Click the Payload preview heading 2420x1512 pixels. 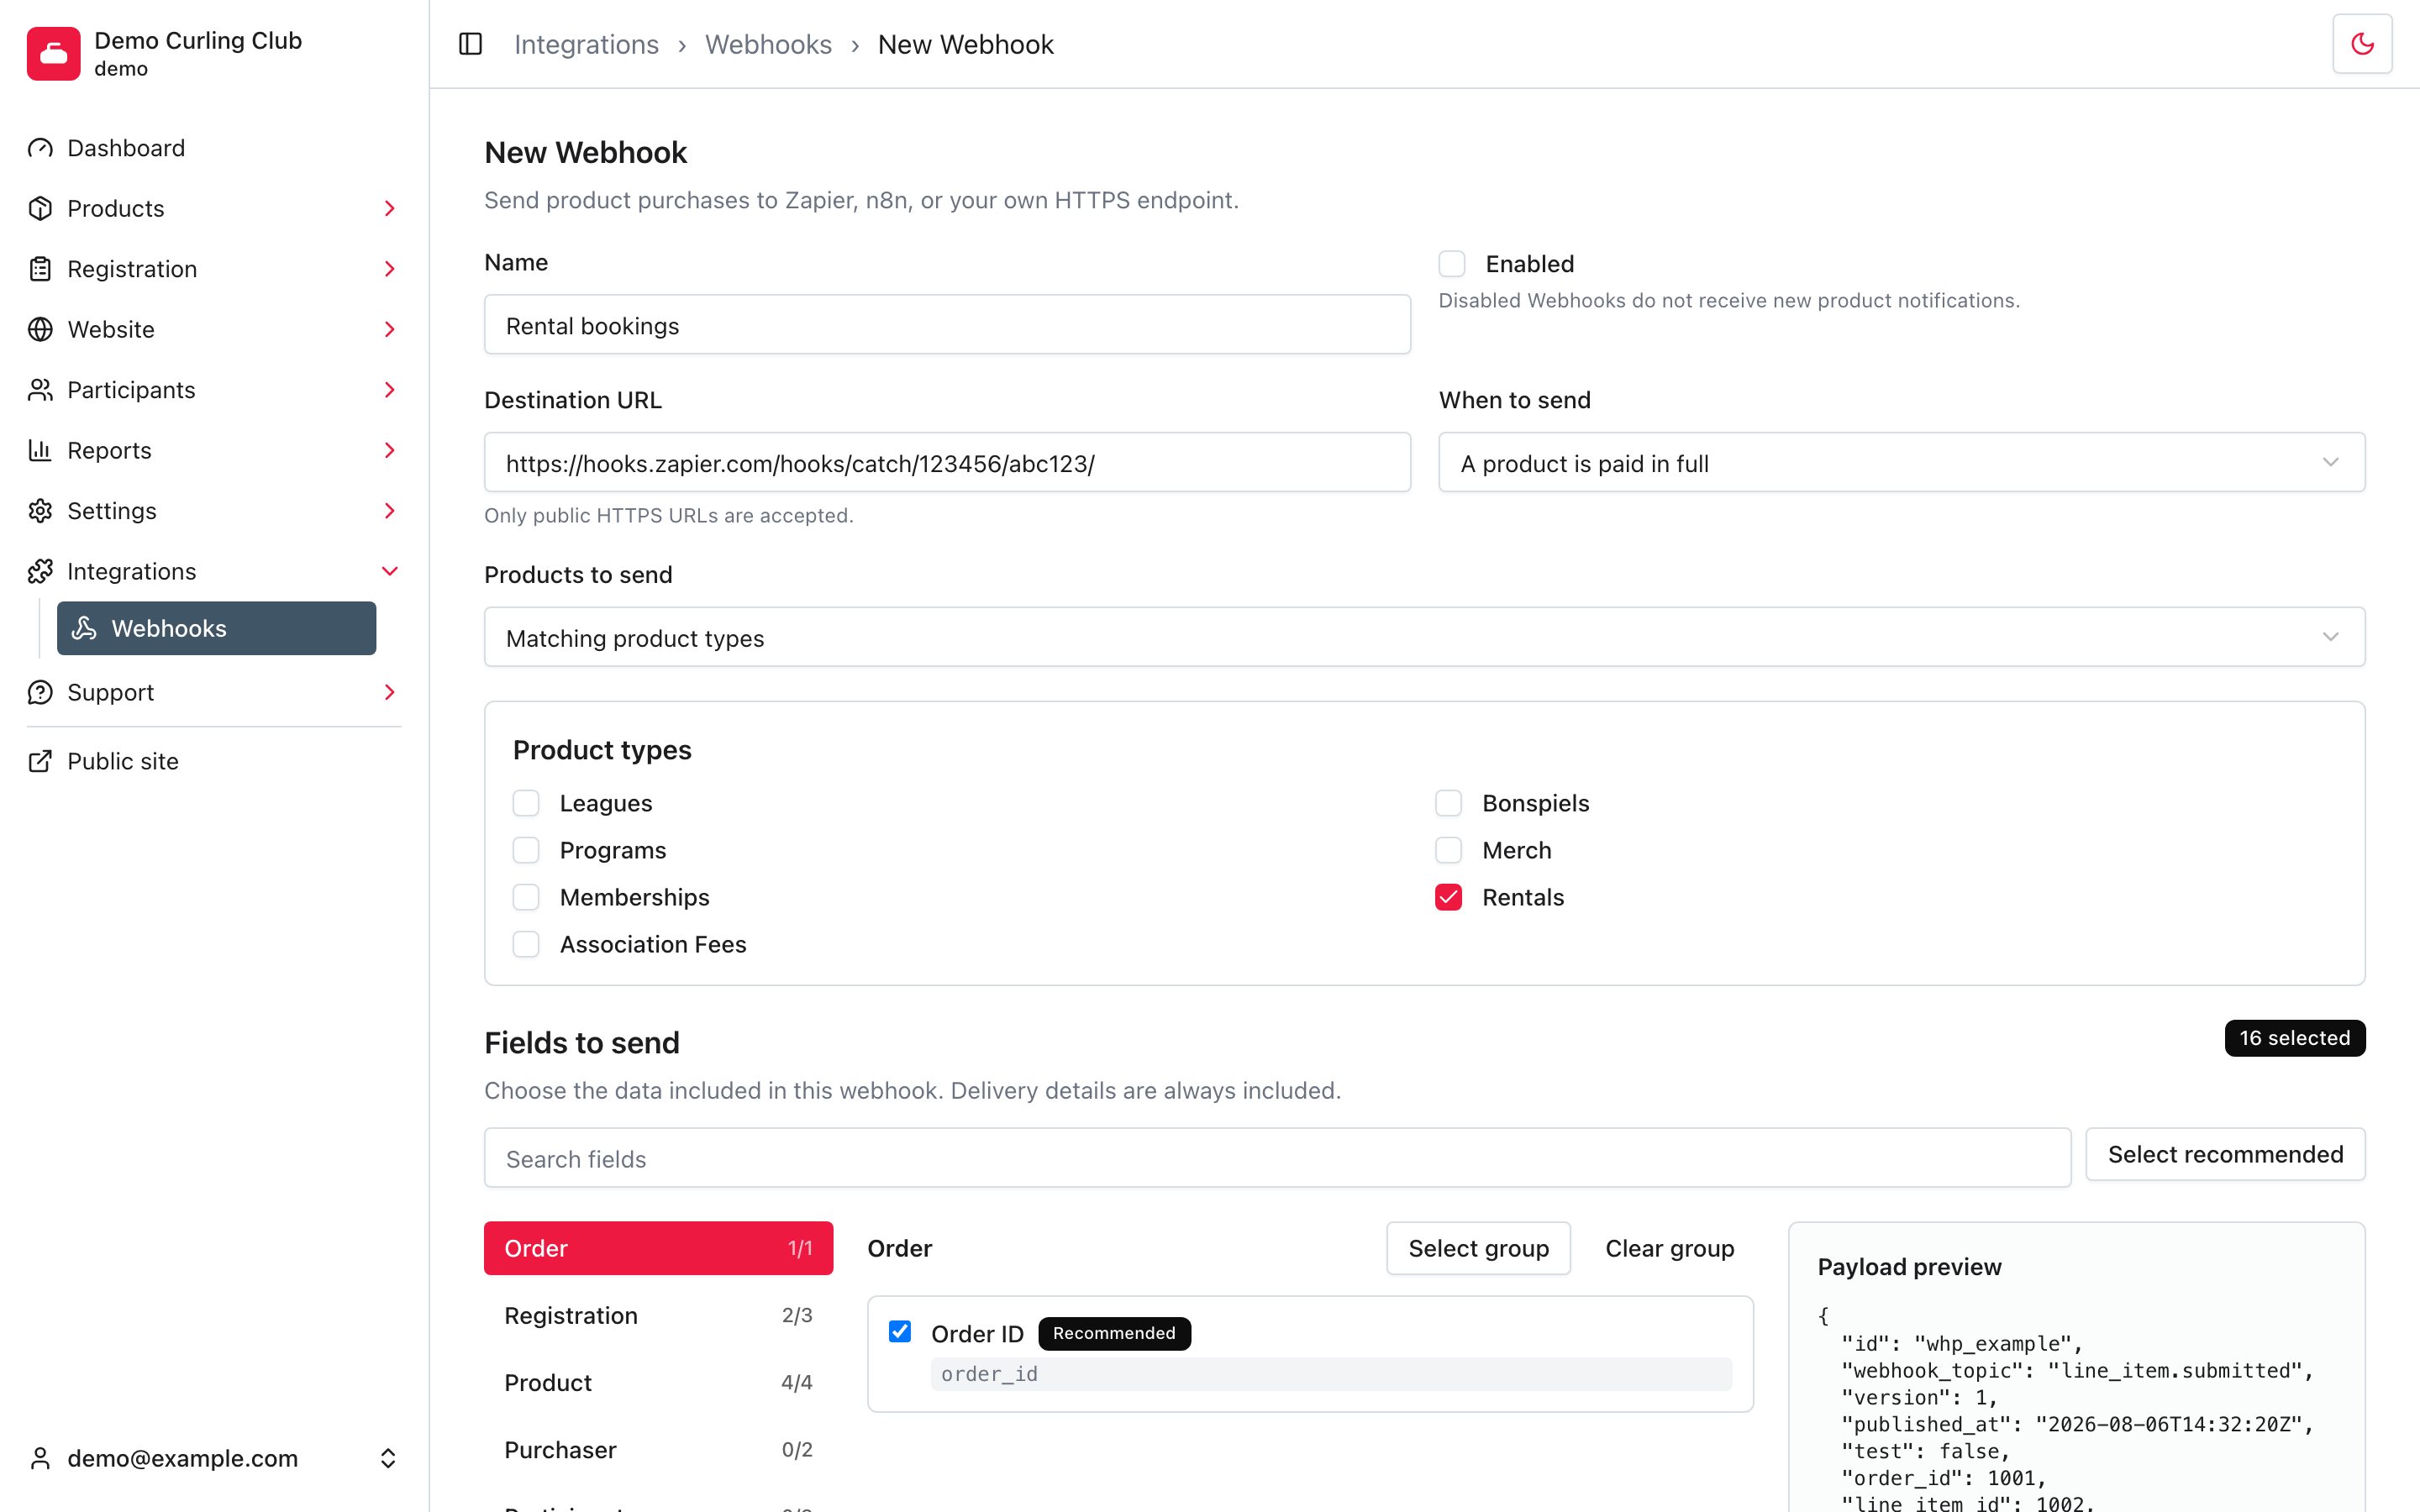click(1909, 1267)
